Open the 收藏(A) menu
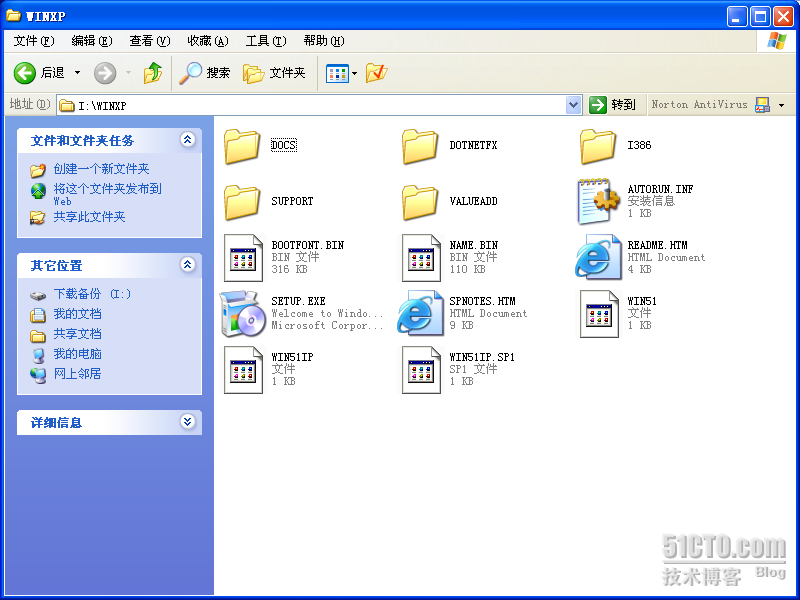 [208, 41]
